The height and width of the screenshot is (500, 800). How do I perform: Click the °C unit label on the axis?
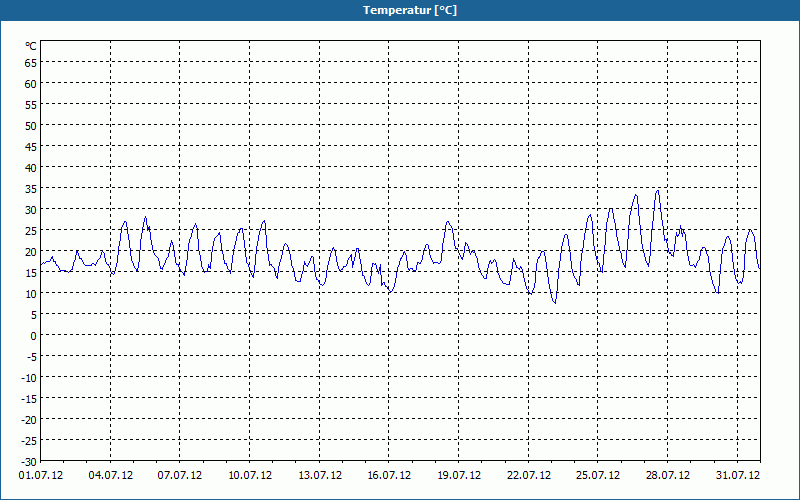(x=31, y=46)
